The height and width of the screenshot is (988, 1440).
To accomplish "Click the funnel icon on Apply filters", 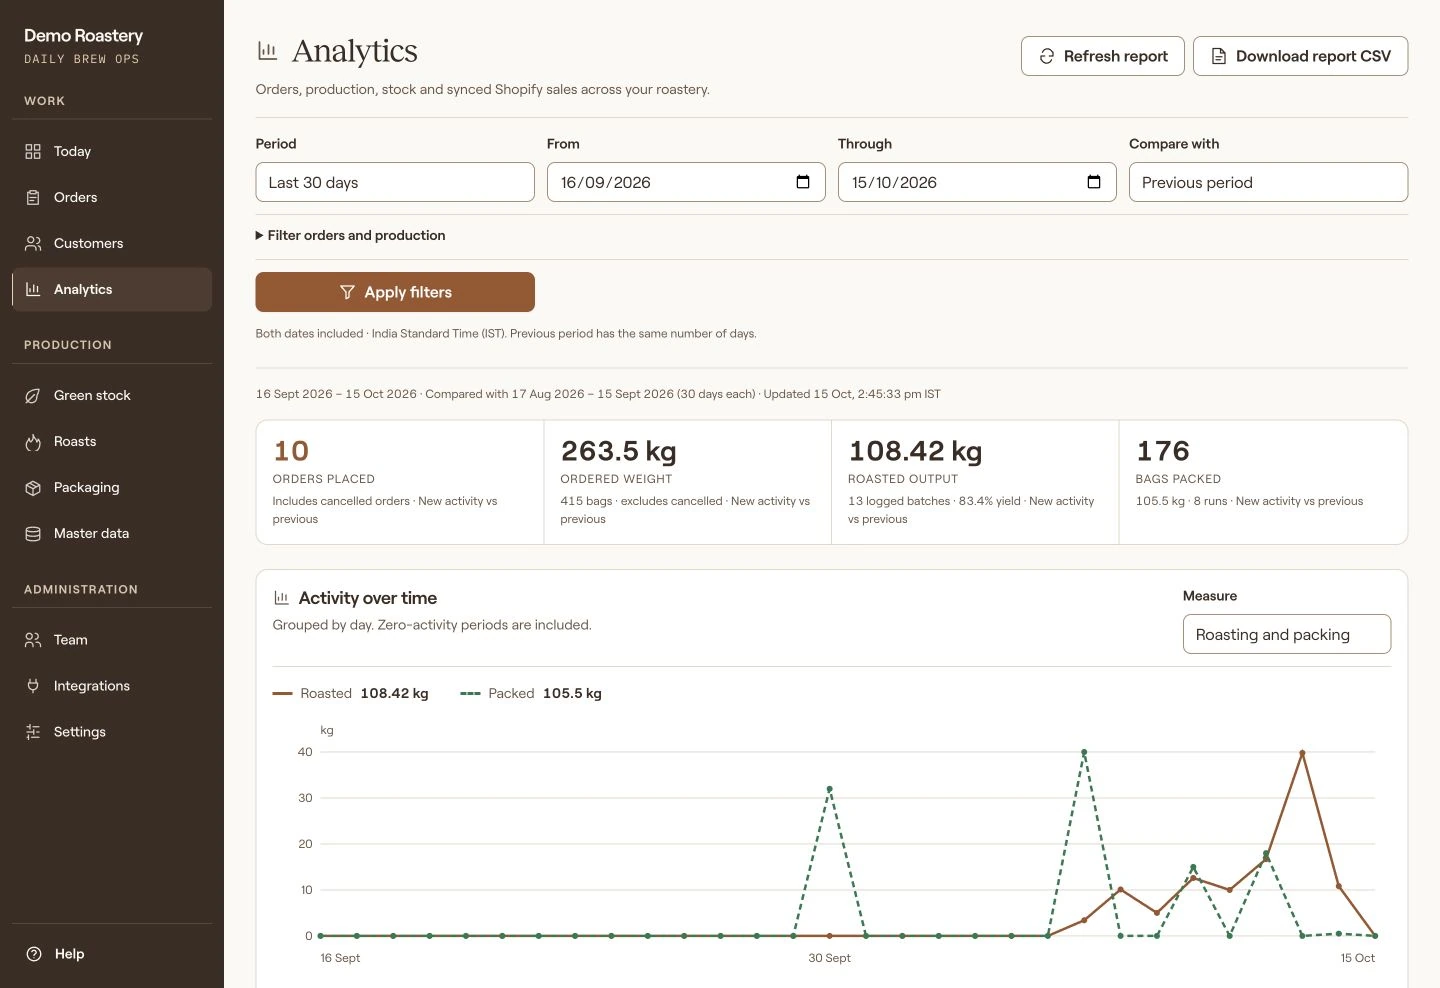I will coord(347,292).
